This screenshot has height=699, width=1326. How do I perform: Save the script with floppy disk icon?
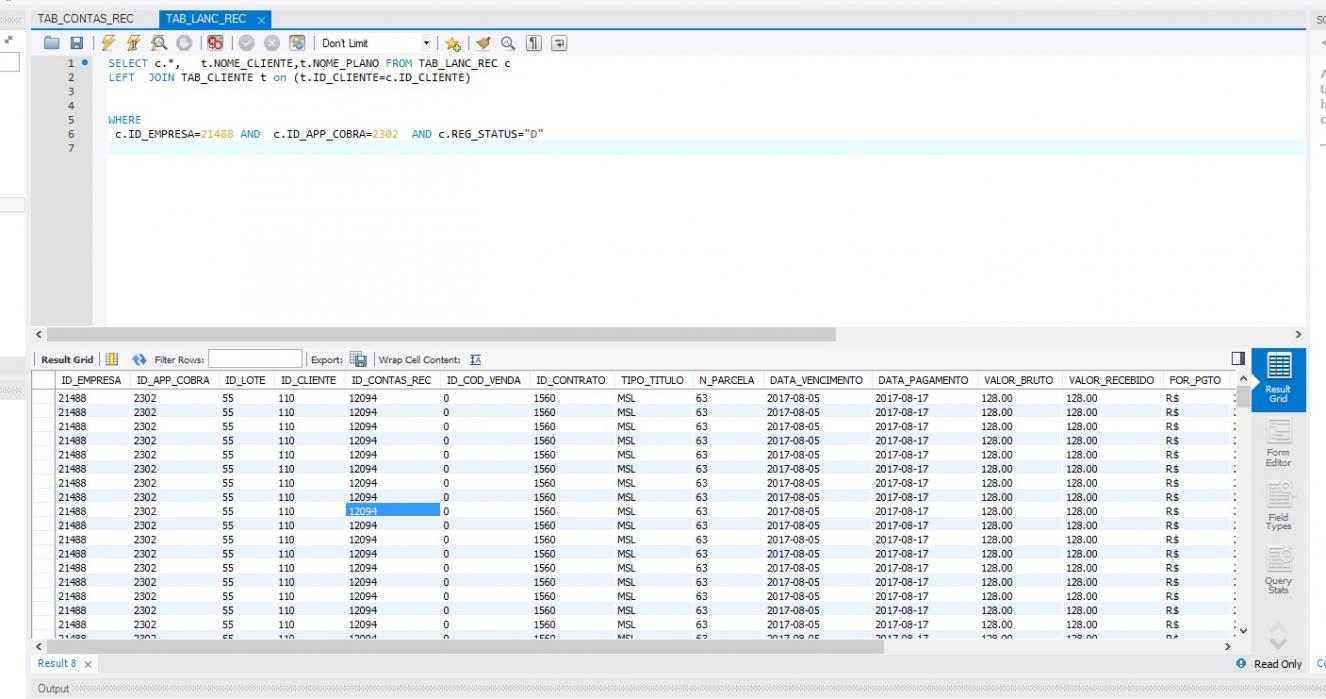(77, 43)
